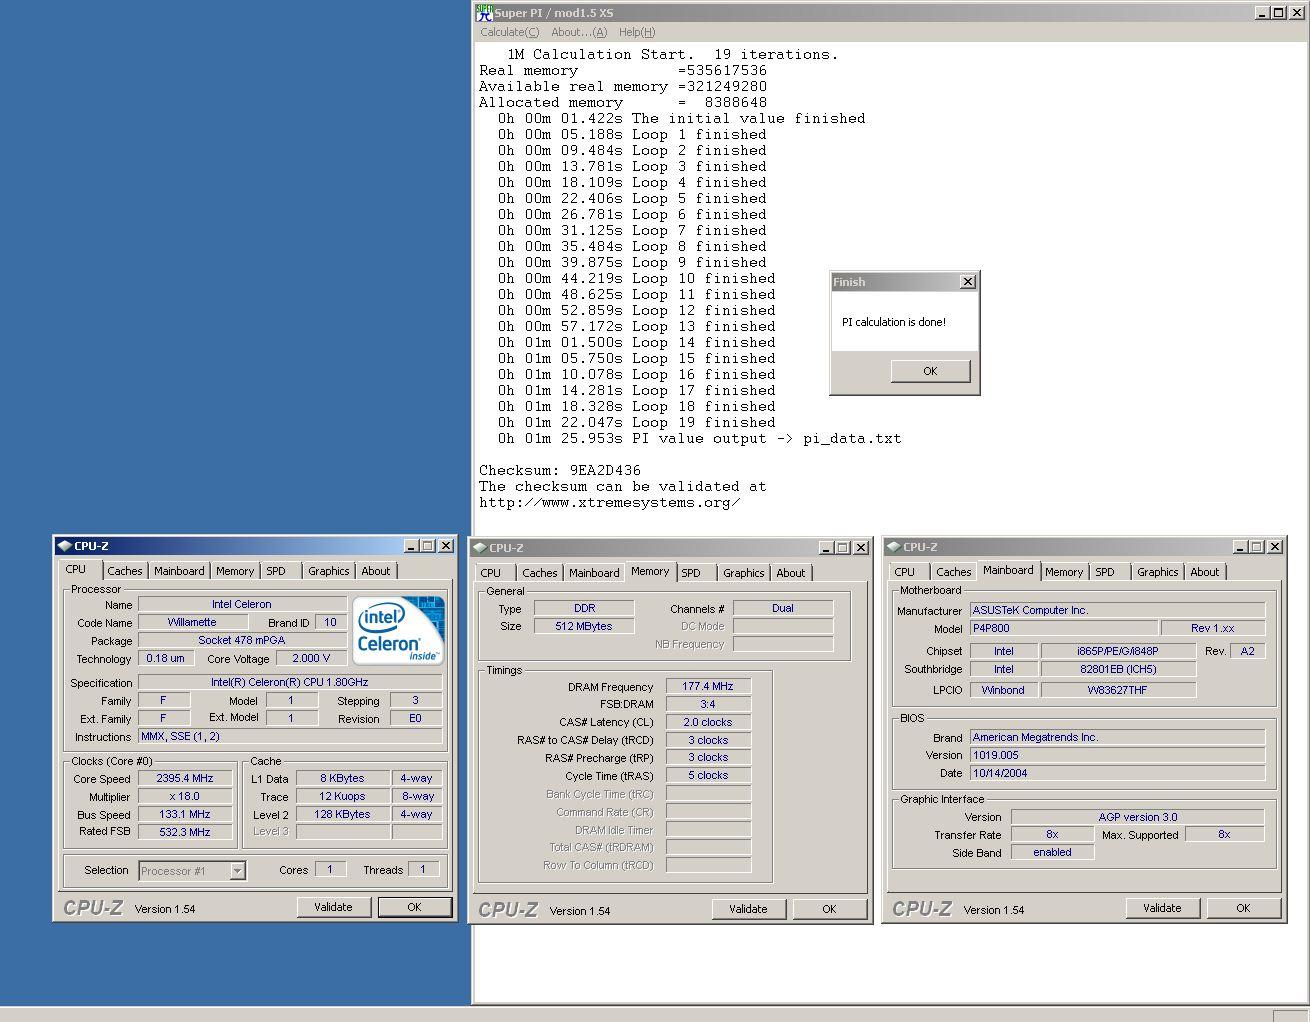
Task: Select Caches tab in the Mainboard CPU-Z window
Action: (x=954, y=572)
